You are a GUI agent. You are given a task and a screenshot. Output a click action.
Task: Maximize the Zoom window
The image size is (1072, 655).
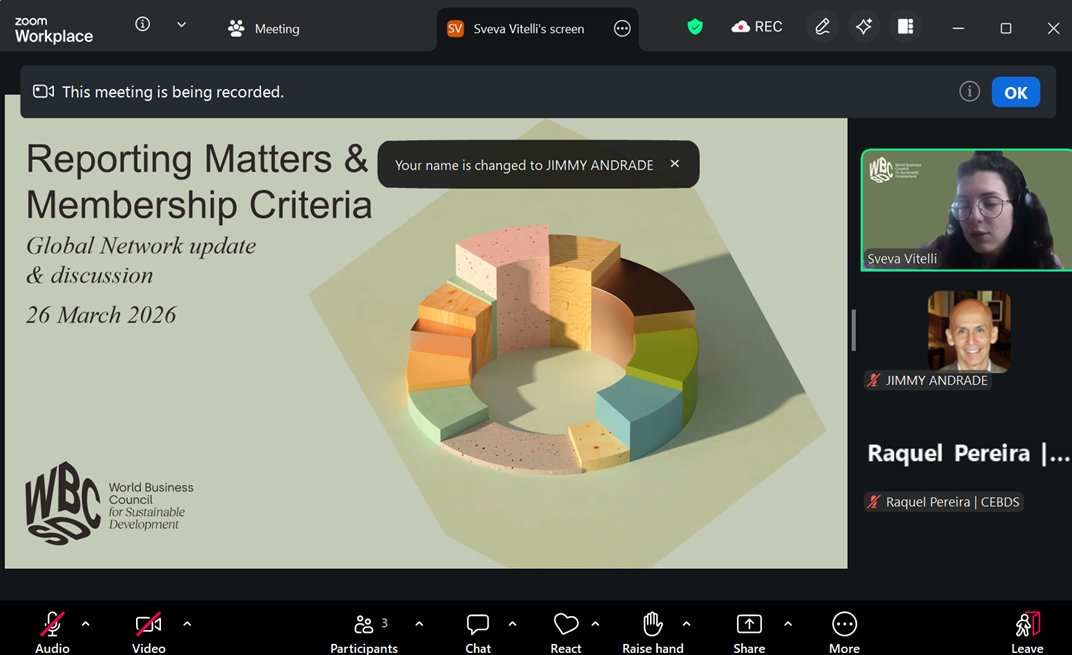coord(1006,28)
